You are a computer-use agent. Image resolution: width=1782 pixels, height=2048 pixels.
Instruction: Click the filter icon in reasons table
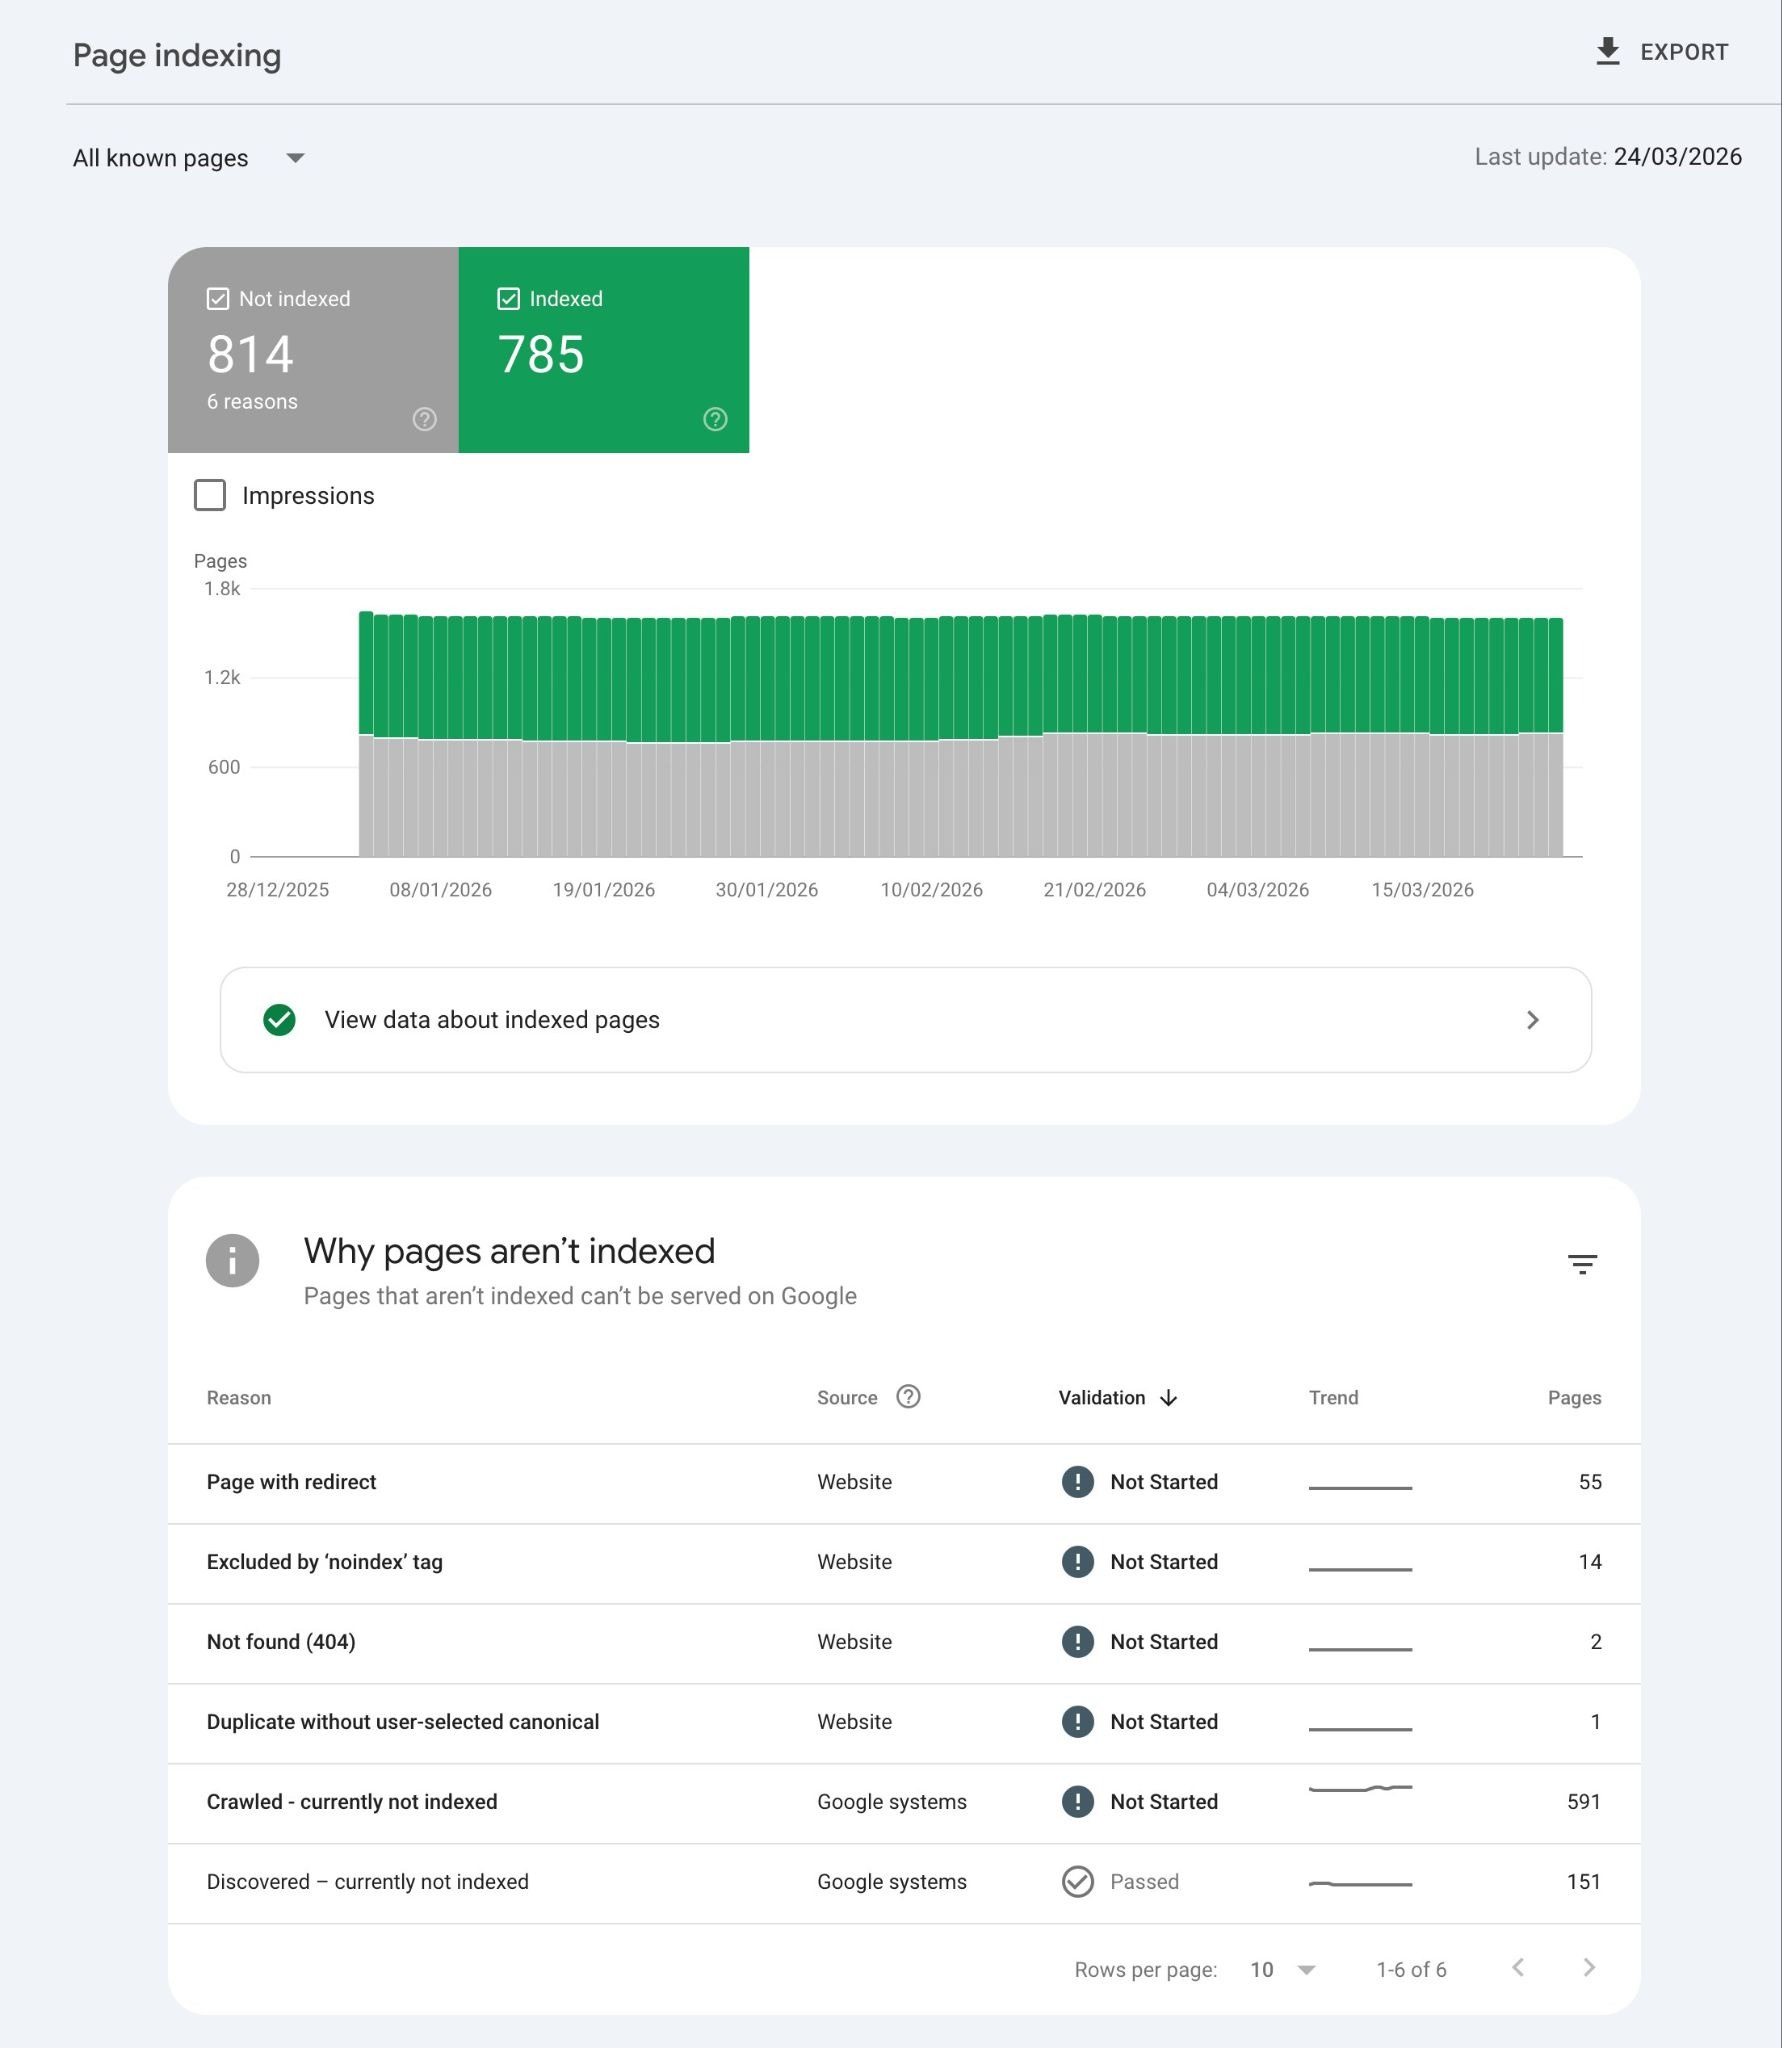(x=1581, y=1264)
